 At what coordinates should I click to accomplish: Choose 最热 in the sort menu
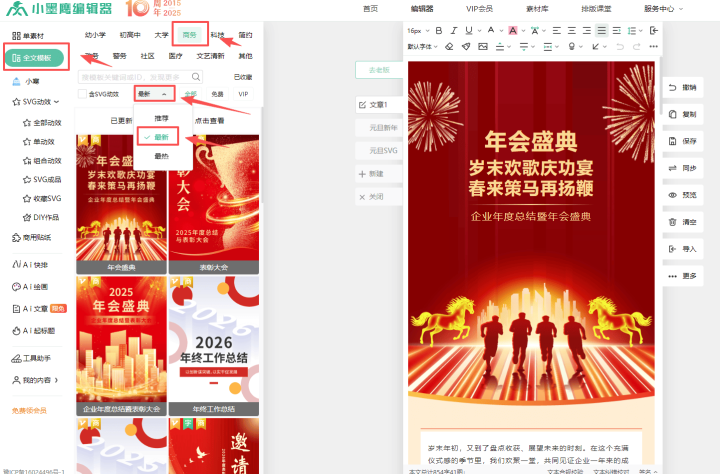tap(162, 157)
